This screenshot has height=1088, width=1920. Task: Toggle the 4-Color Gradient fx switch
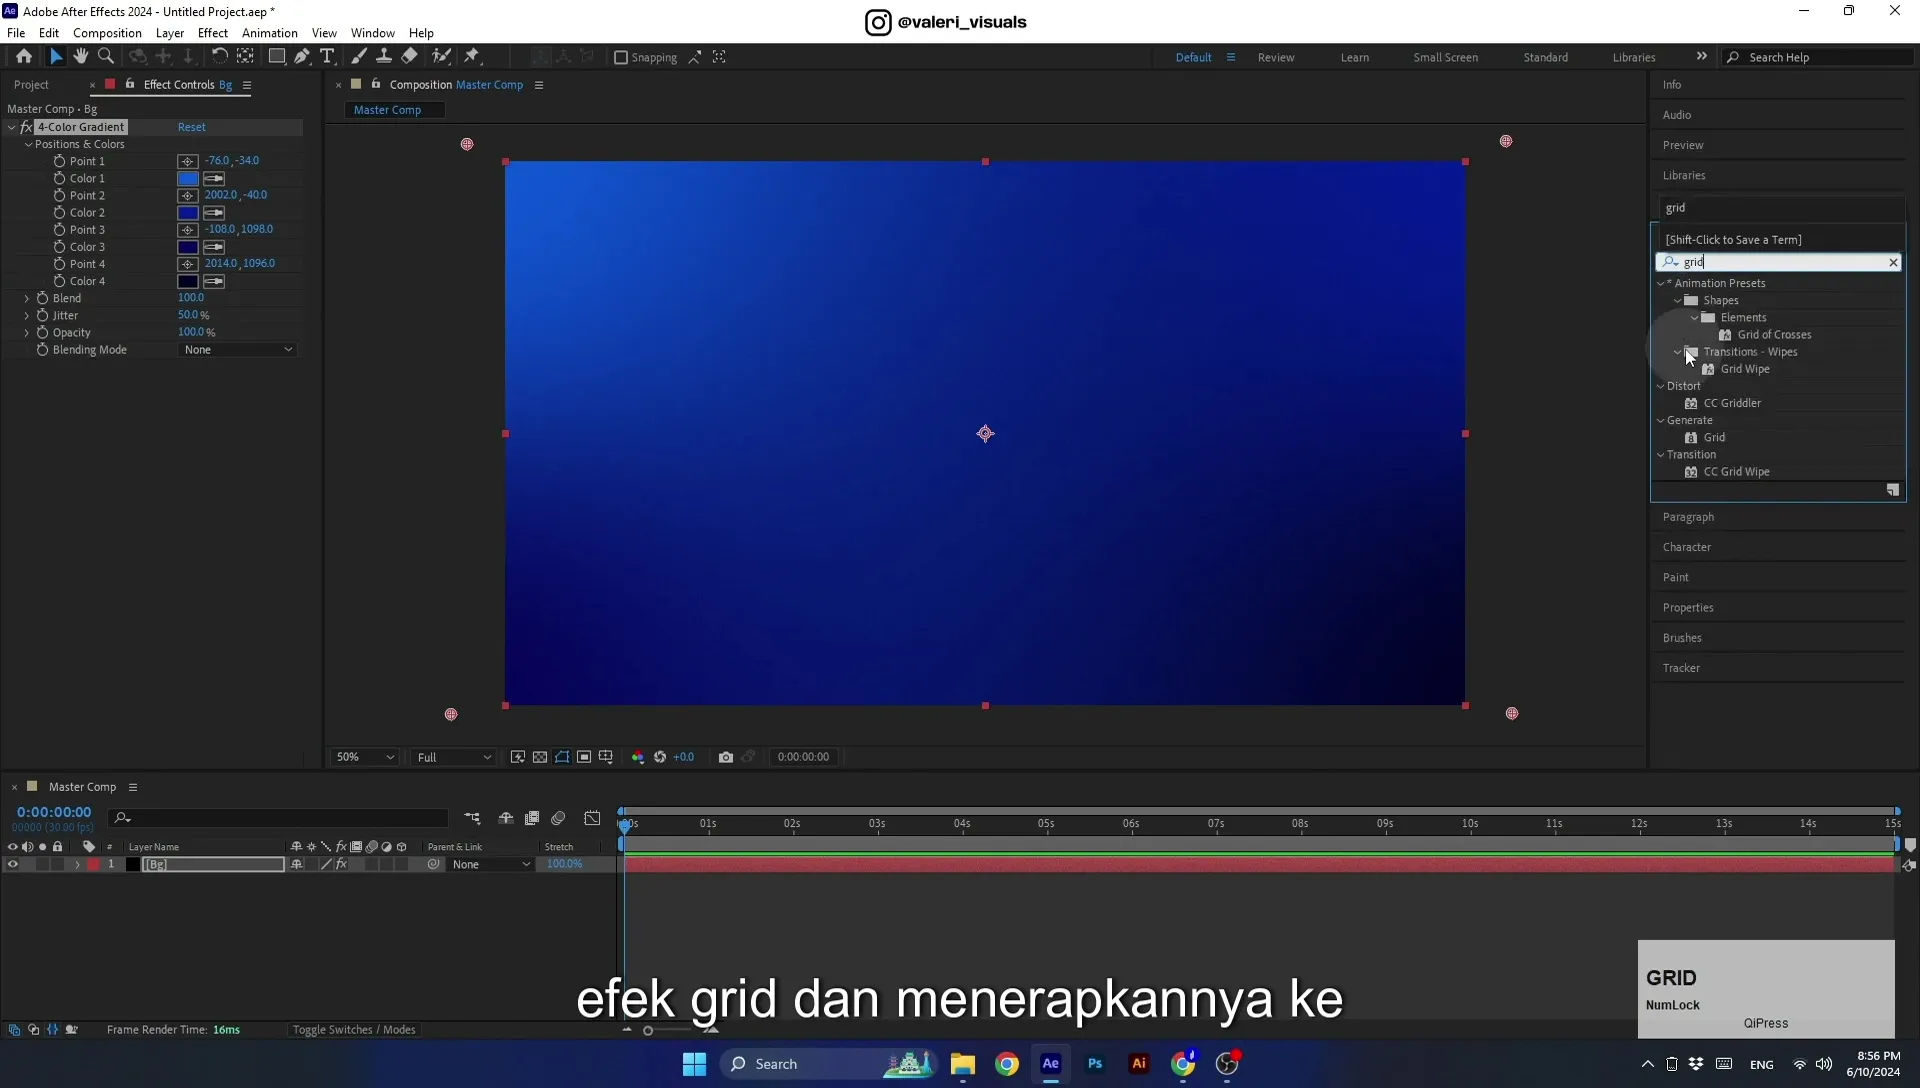tap(26, 127)
